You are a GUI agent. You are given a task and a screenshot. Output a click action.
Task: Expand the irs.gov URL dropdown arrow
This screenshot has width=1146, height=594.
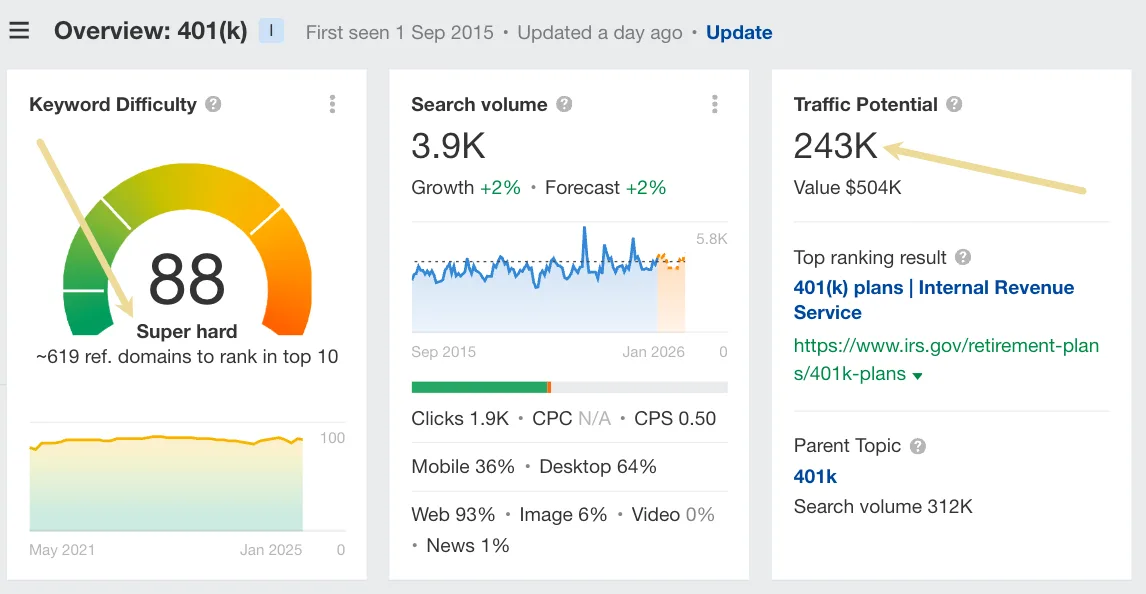[x=917, y=376]
